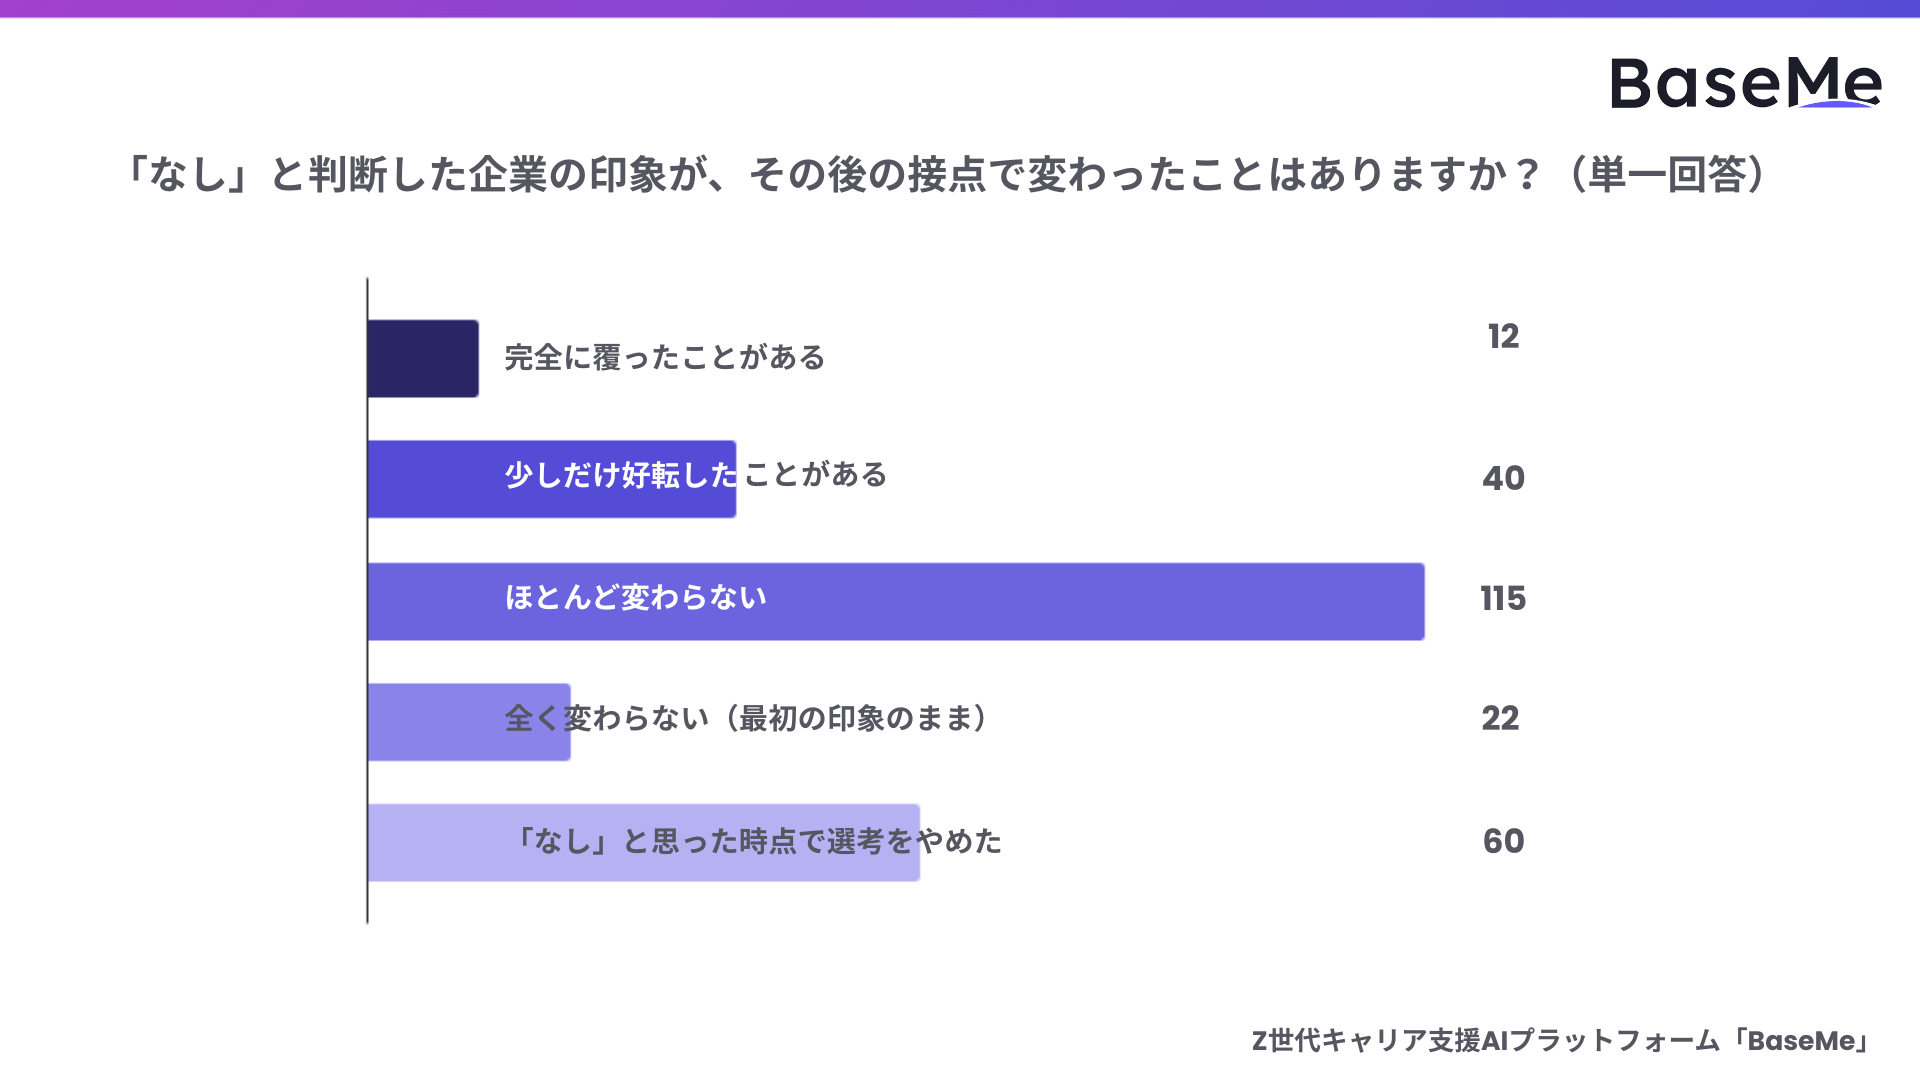Click the purple gradient strip at top
This screenshot has width=1920, height=1080.
[x=960, y=8]
